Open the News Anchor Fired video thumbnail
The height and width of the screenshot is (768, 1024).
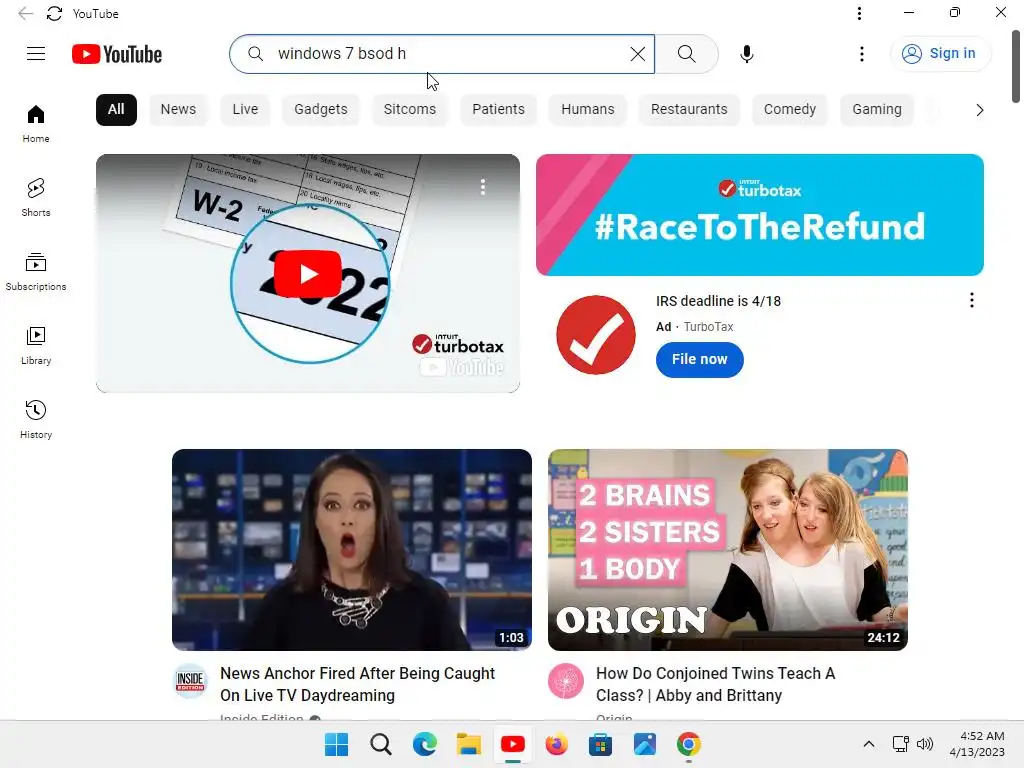(x=352, y=550)
